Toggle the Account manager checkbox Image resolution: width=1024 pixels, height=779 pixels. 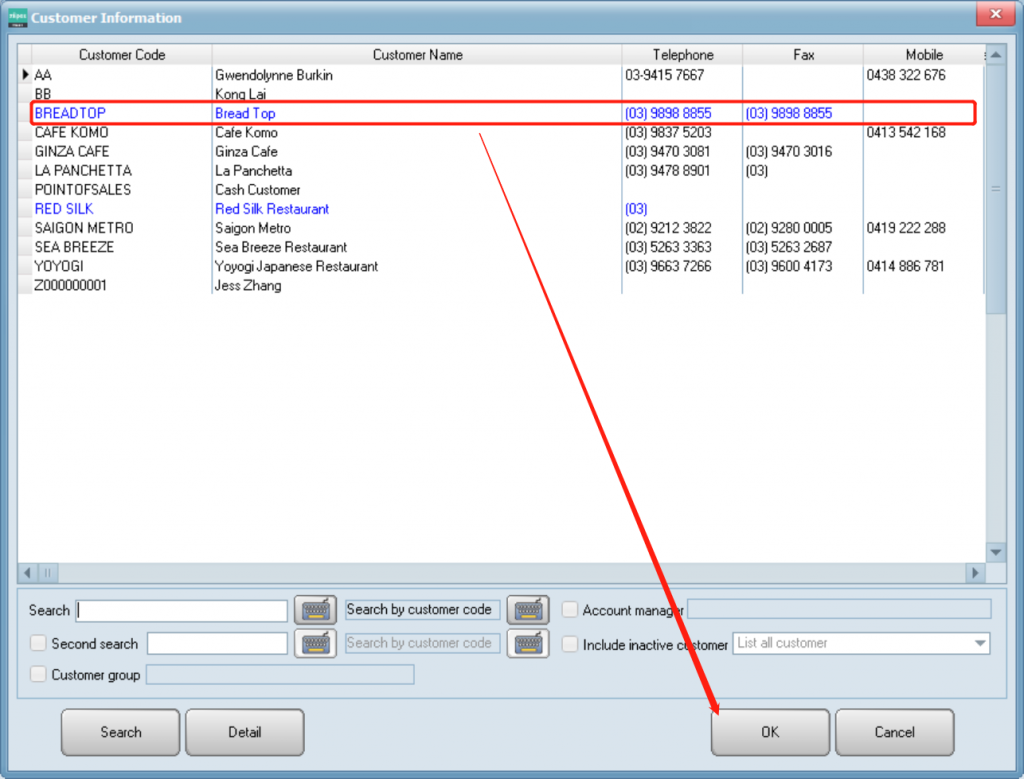(x=570, y=610)
